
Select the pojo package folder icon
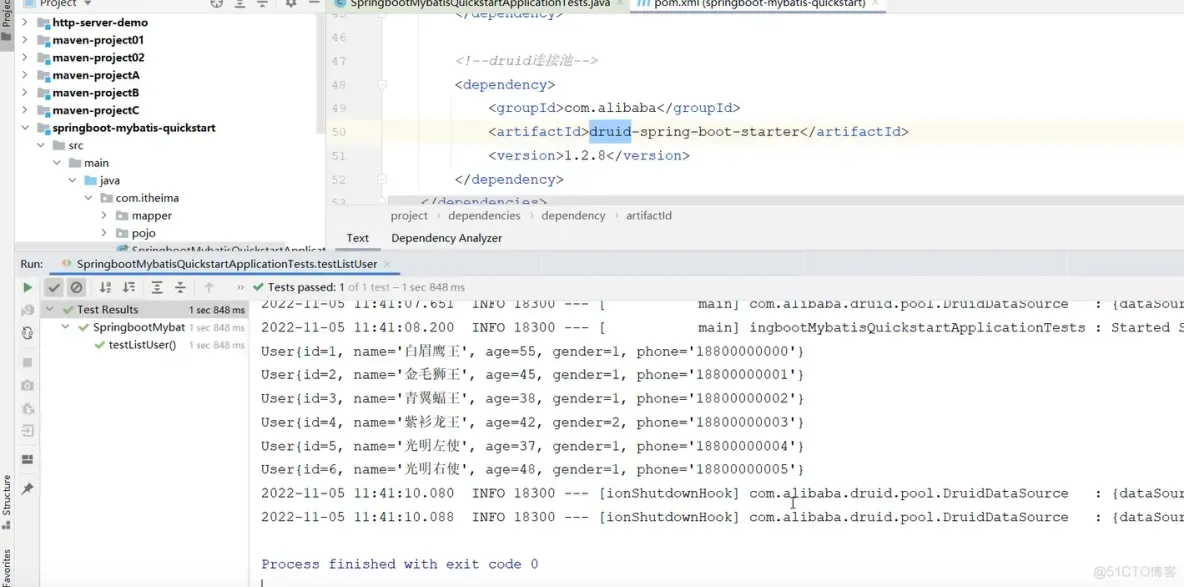[x=122, y=233]
